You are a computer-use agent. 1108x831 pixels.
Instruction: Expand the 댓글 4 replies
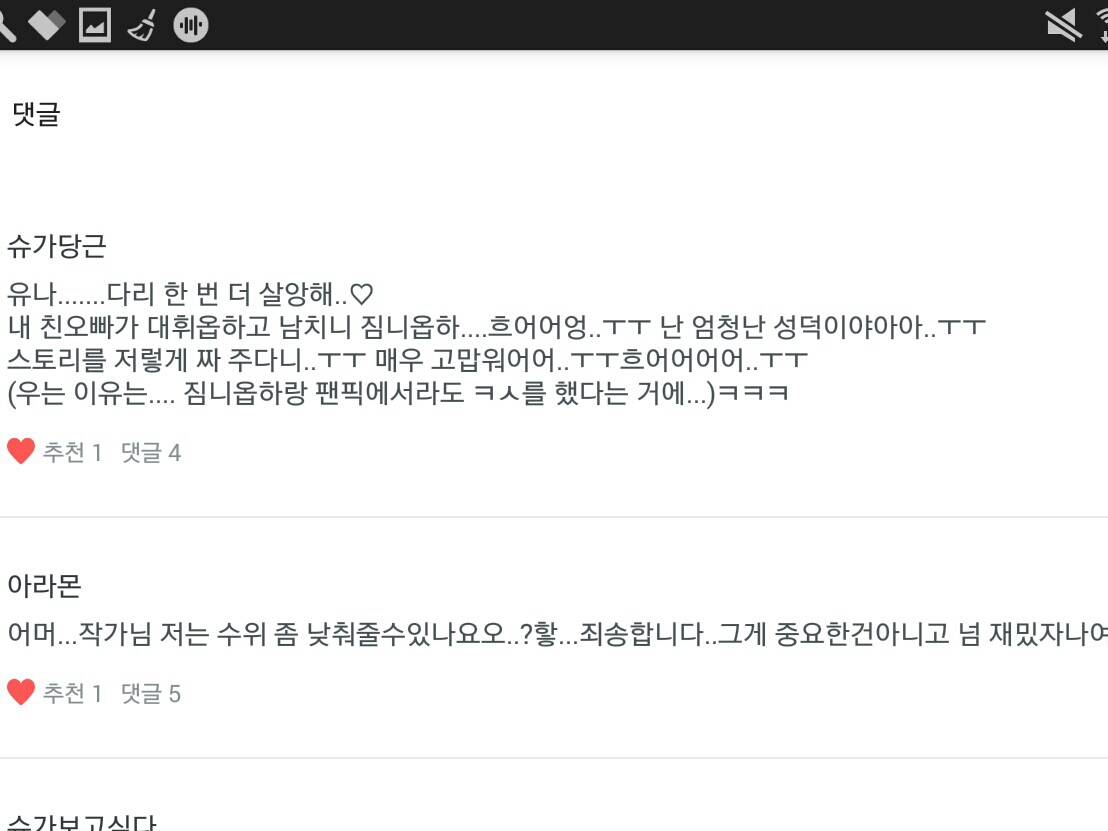click(151, 452)
